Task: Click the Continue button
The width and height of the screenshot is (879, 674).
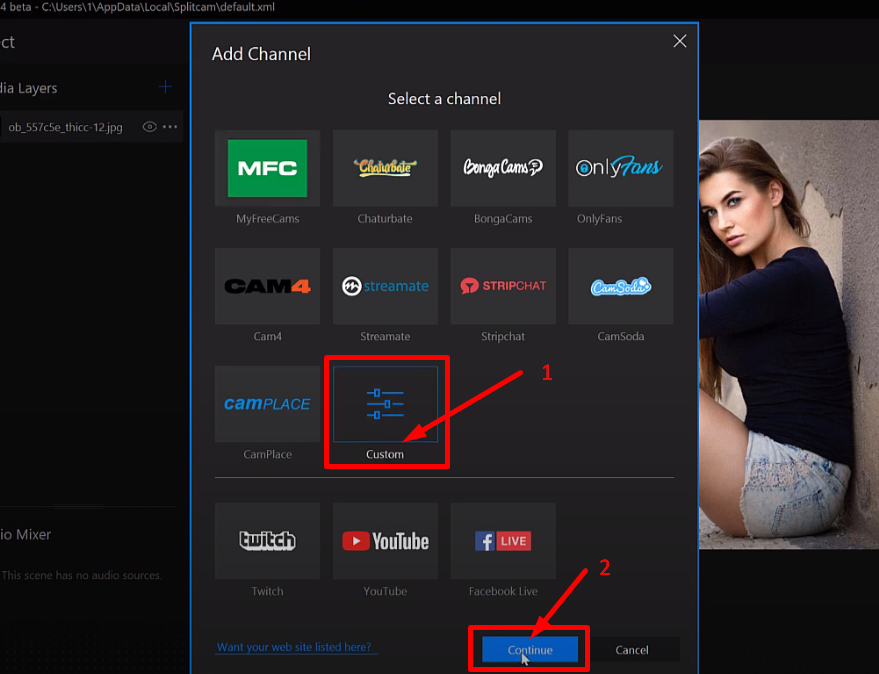Action: (530, 649)
